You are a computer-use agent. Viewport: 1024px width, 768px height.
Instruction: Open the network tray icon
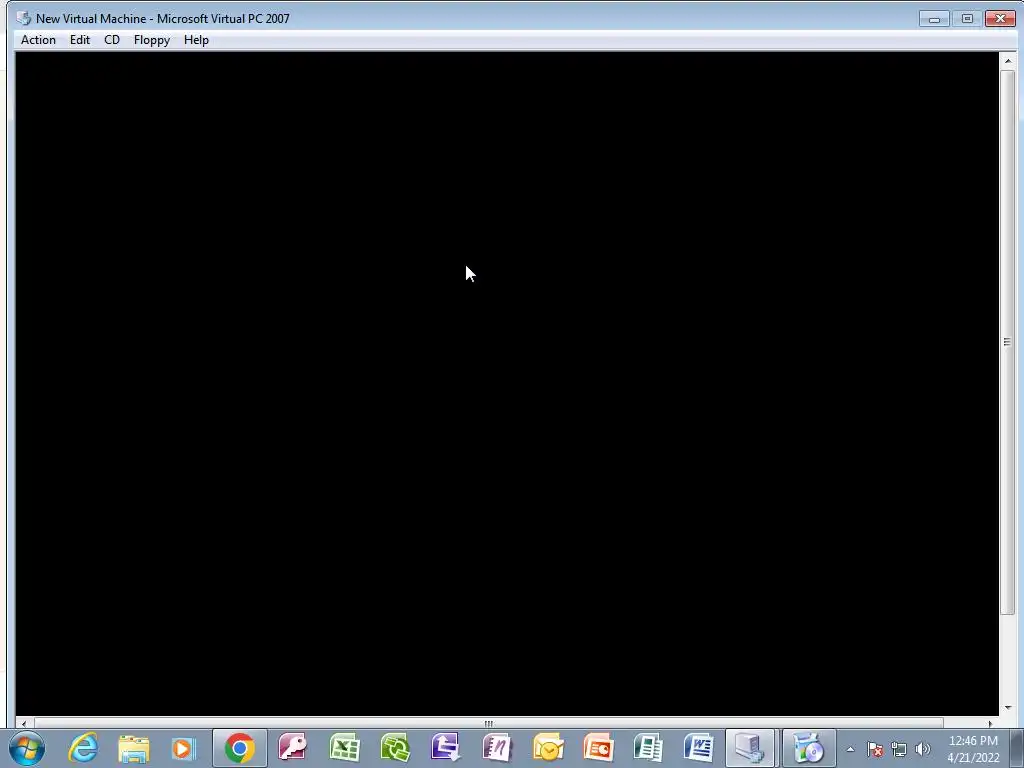coord(899,749)
